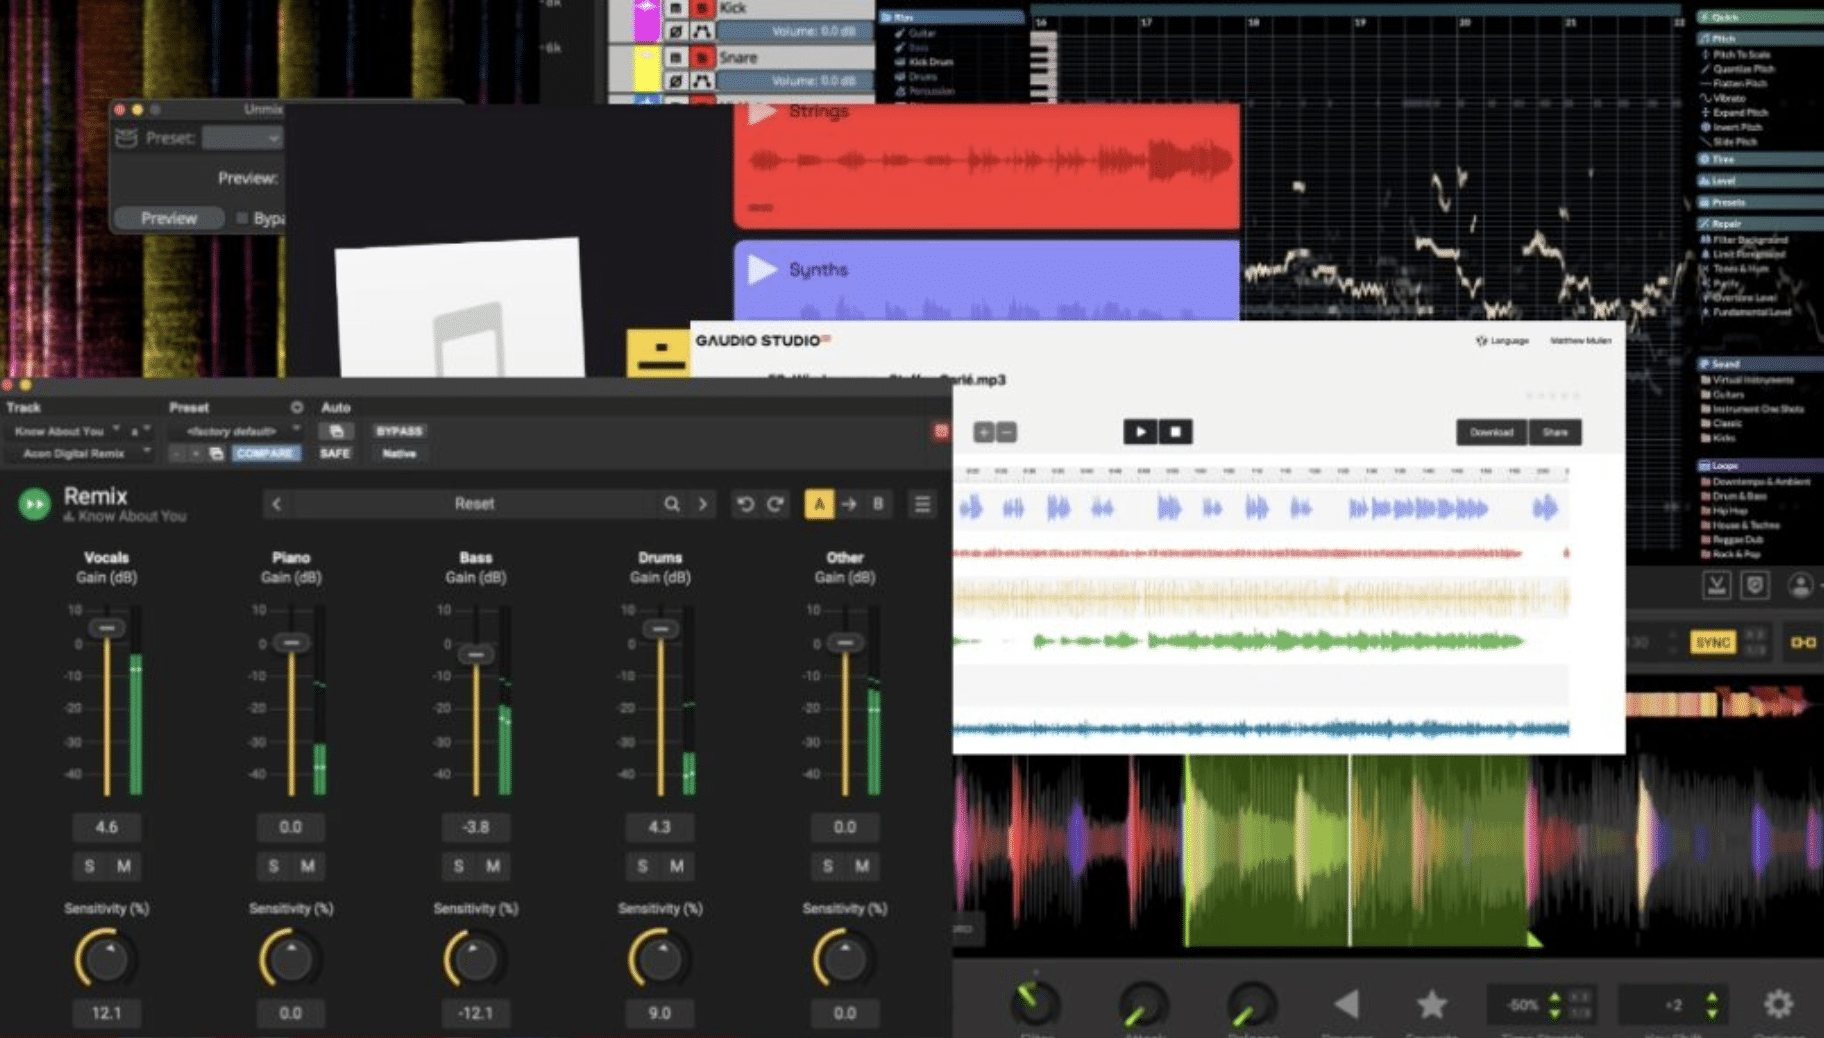The height and width of the screenshot is (1038, 1824).
Task: Click the user account icon in sampler
Action: tap(1800, 586)
